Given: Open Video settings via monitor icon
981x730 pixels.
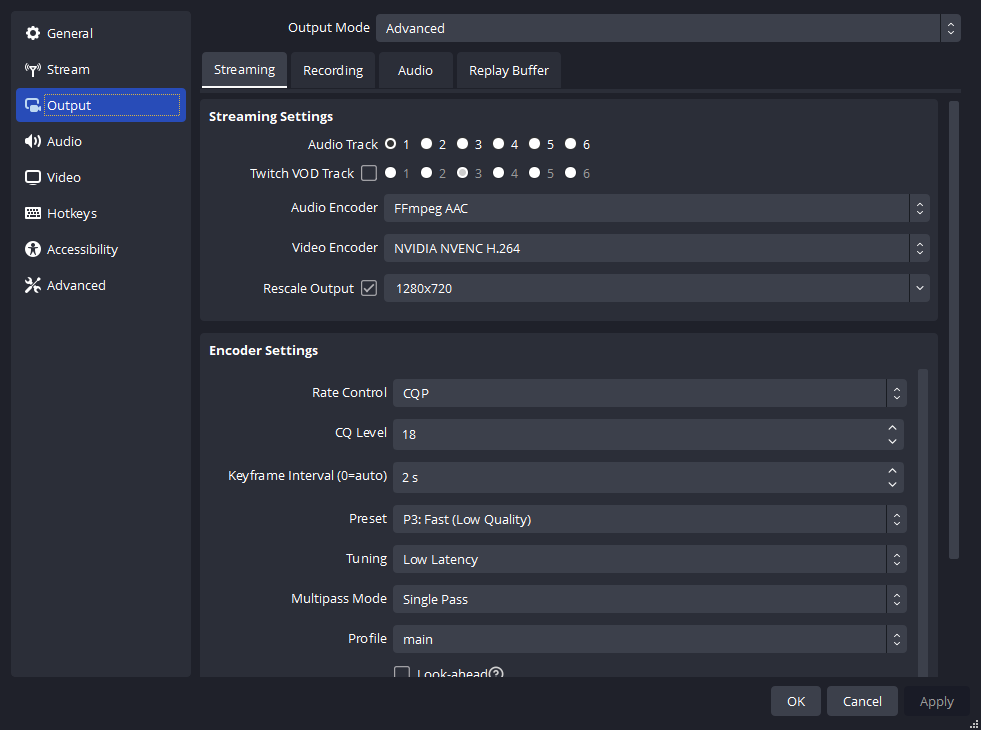Looking at the screenshot, I should [x=33, y=178].
